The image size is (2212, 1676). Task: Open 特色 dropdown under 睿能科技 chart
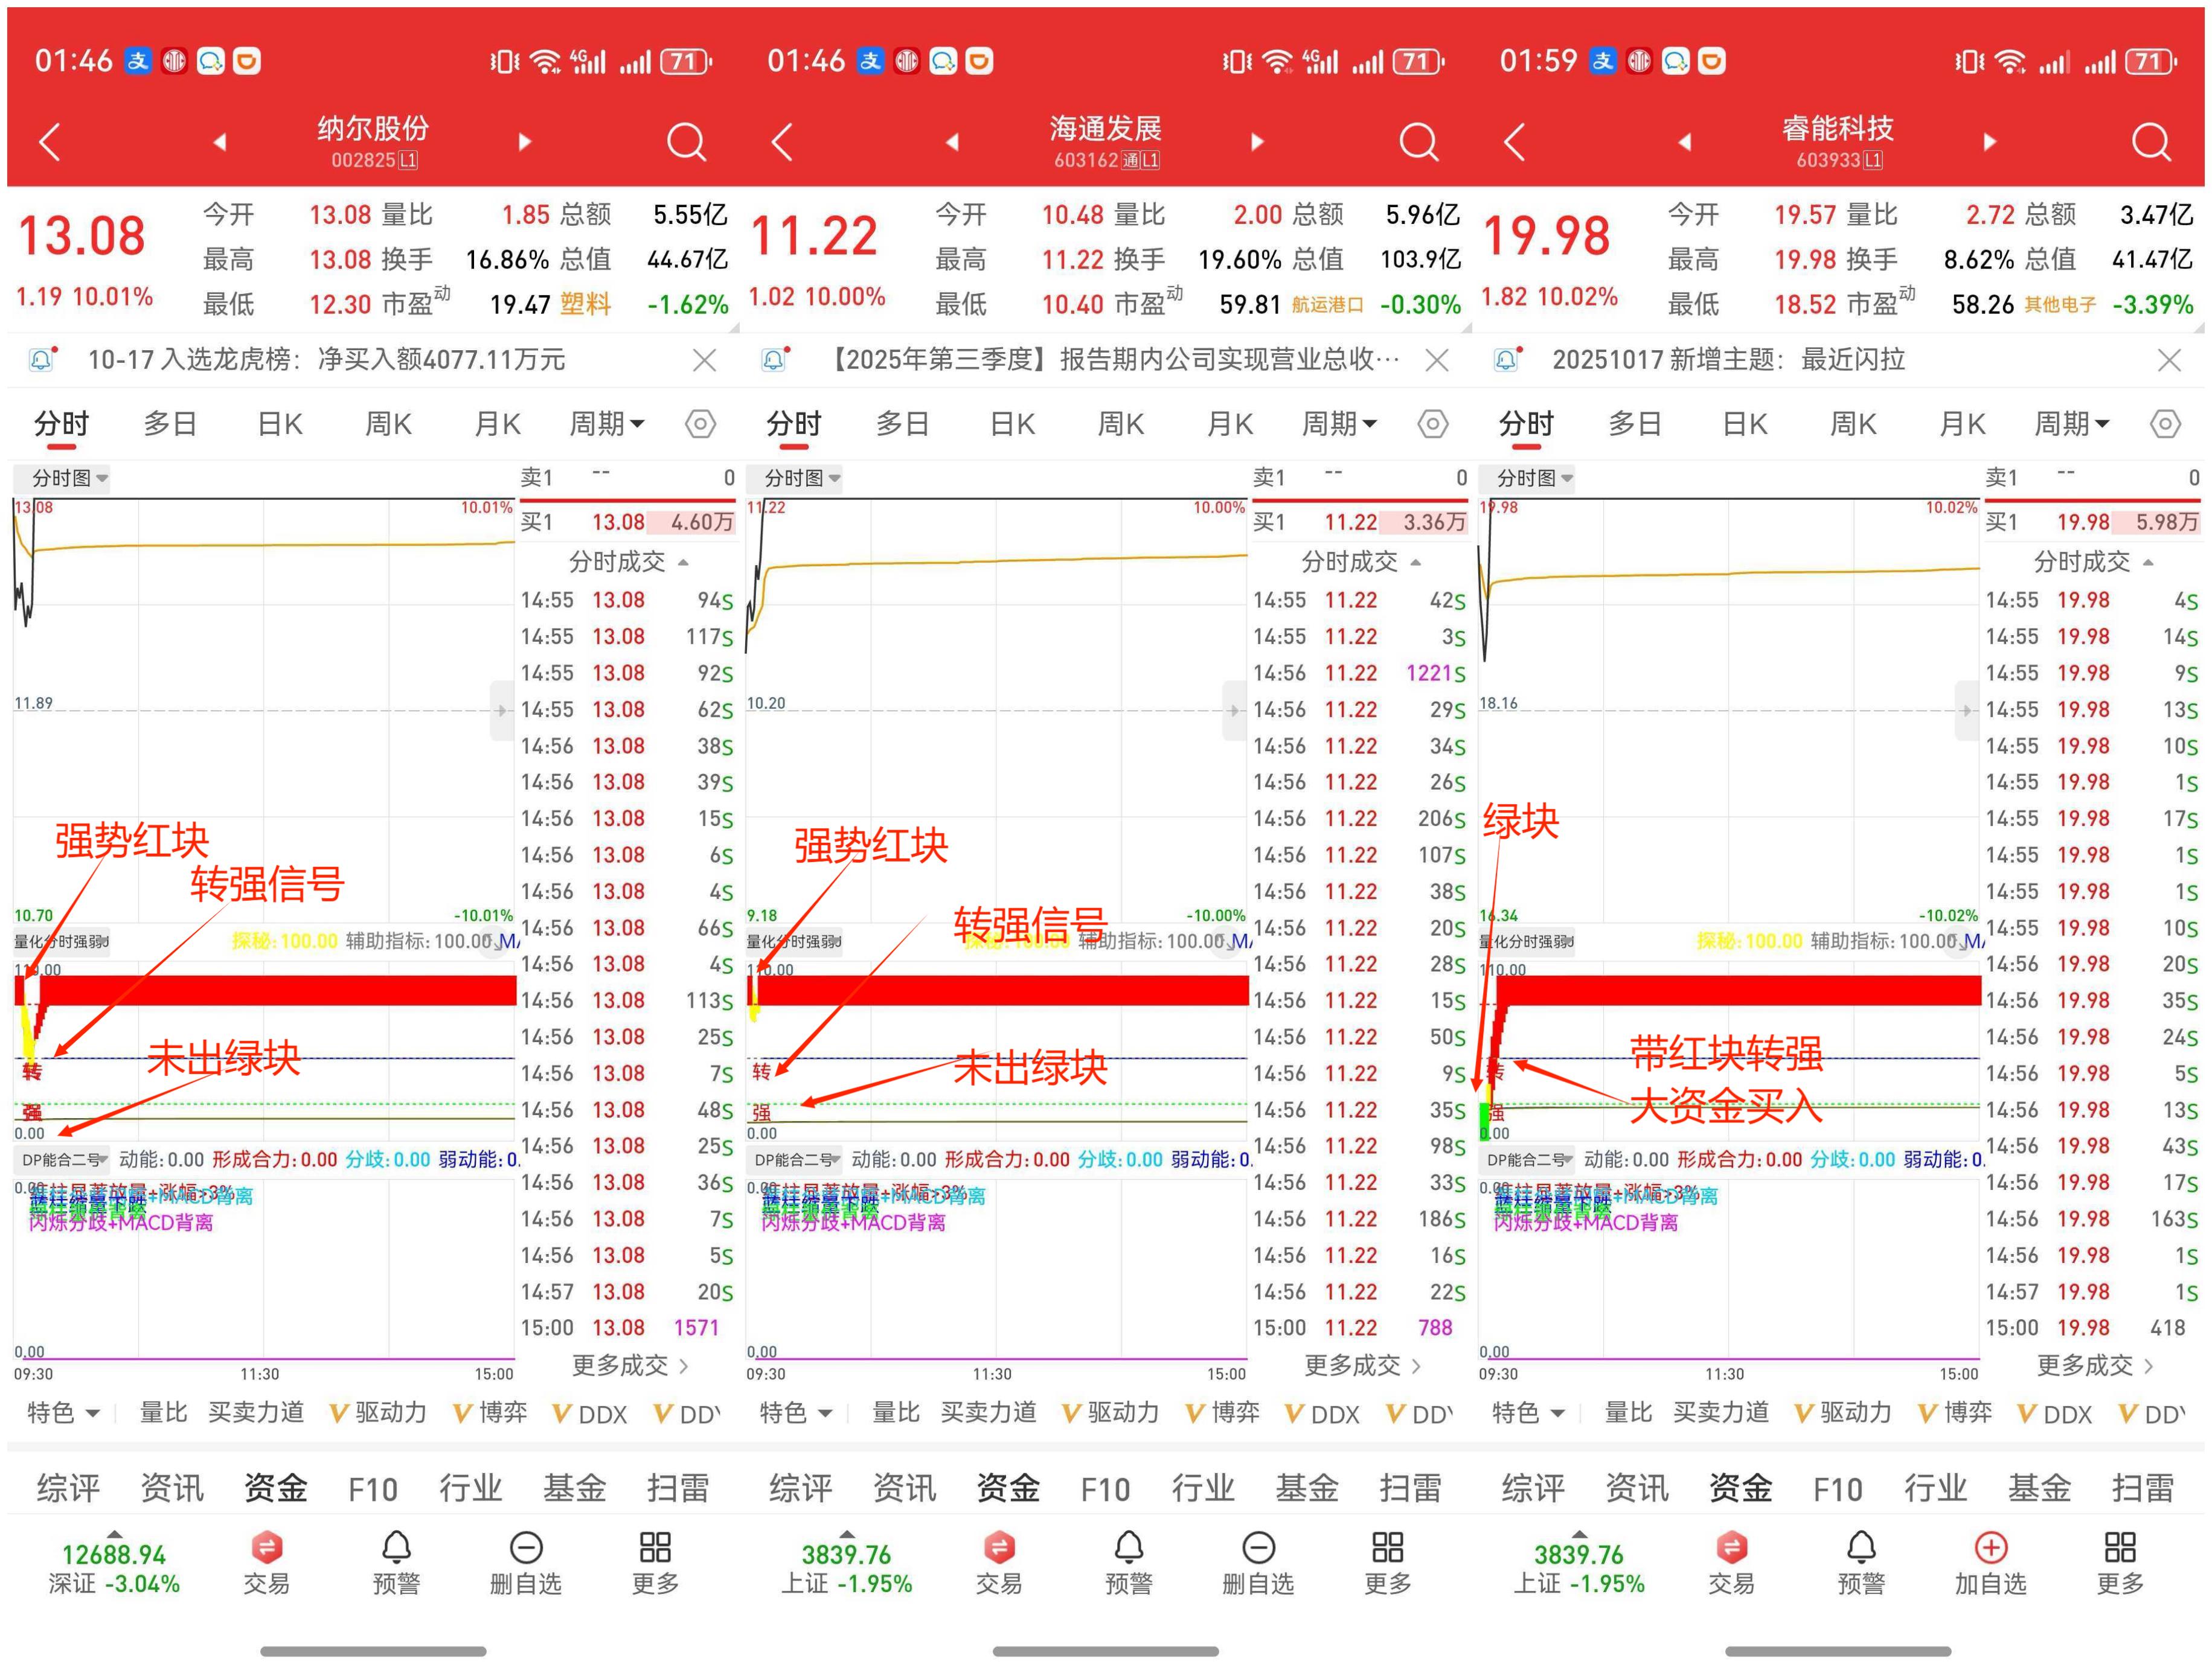[1527, 1413]
